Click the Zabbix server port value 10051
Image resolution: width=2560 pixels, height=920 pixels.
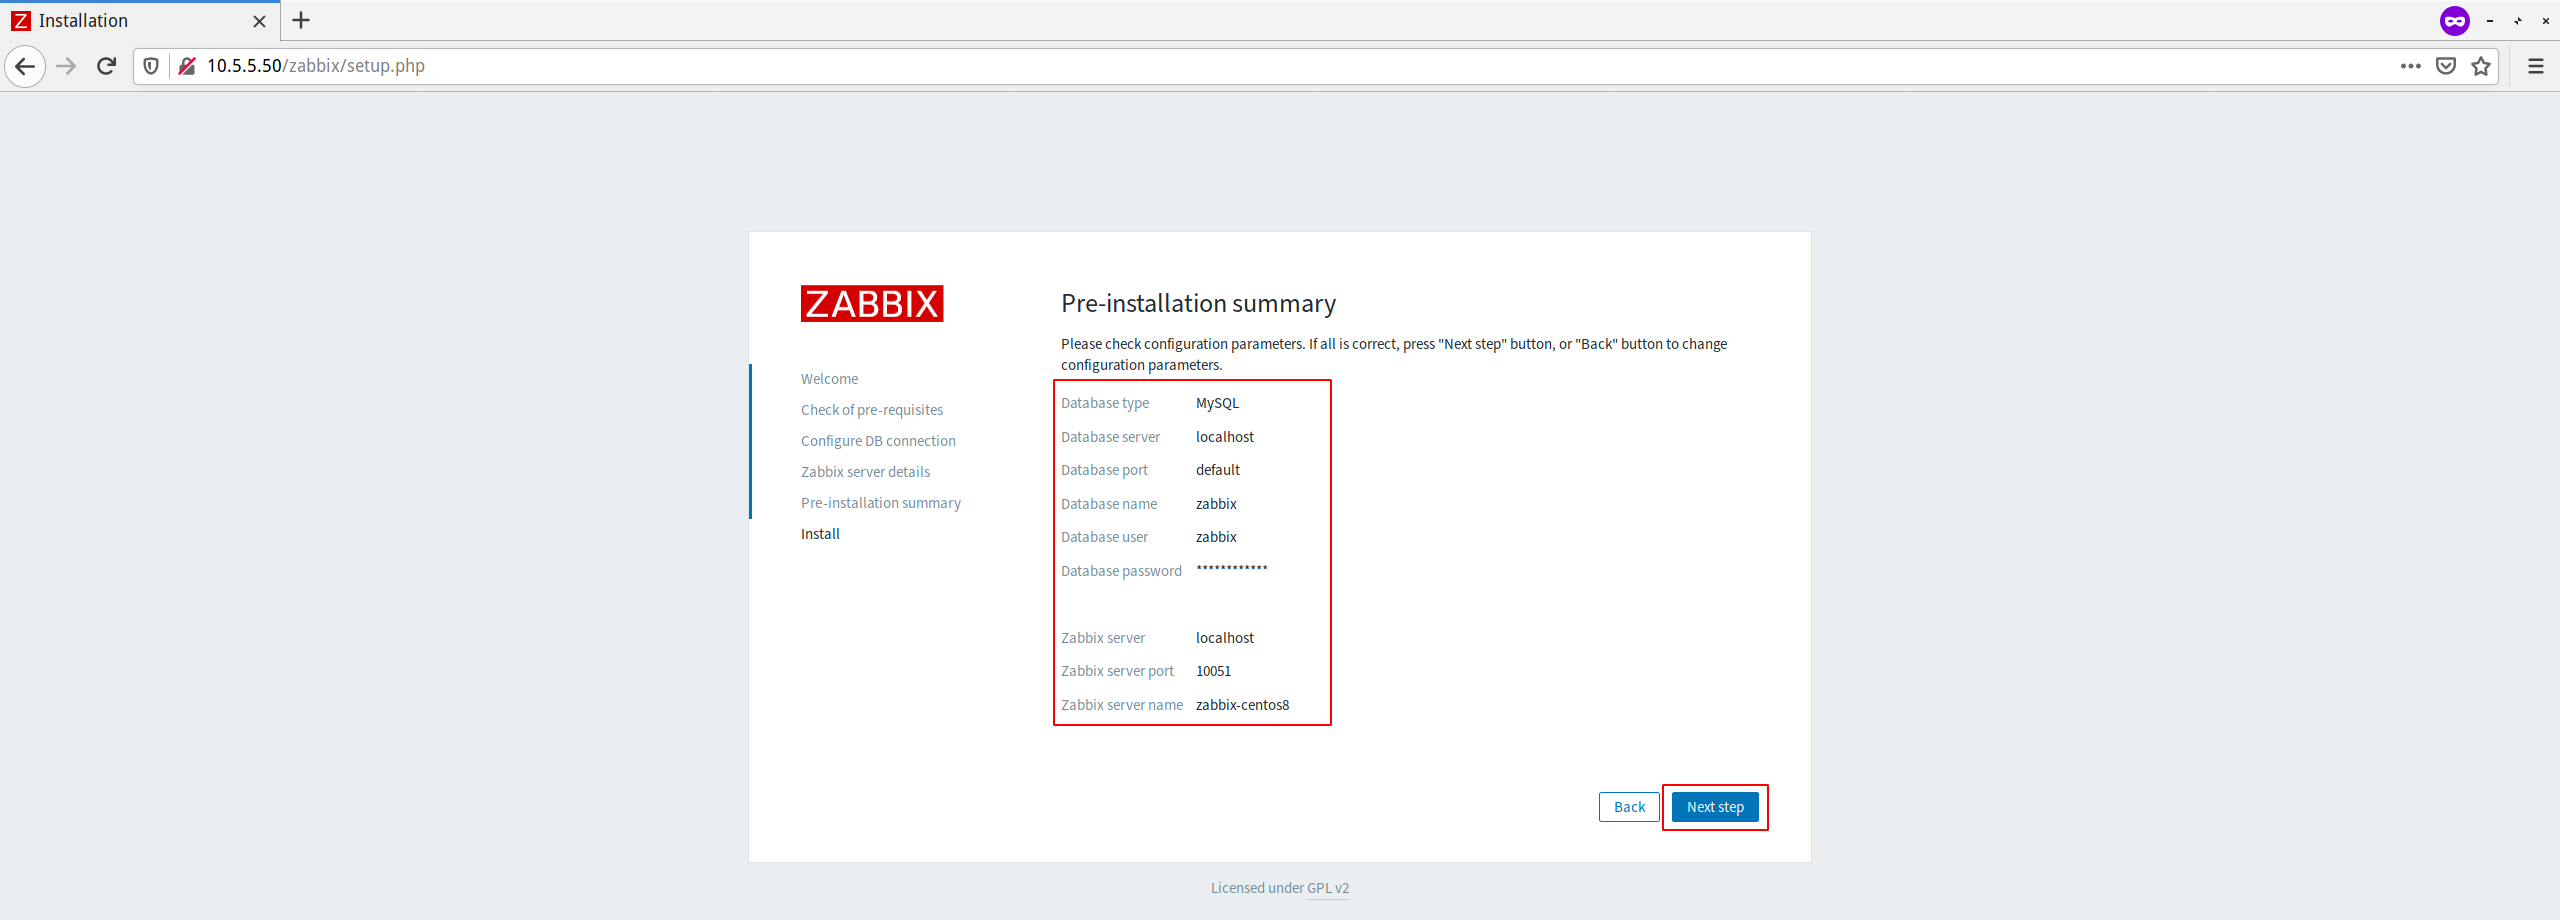1213,671
